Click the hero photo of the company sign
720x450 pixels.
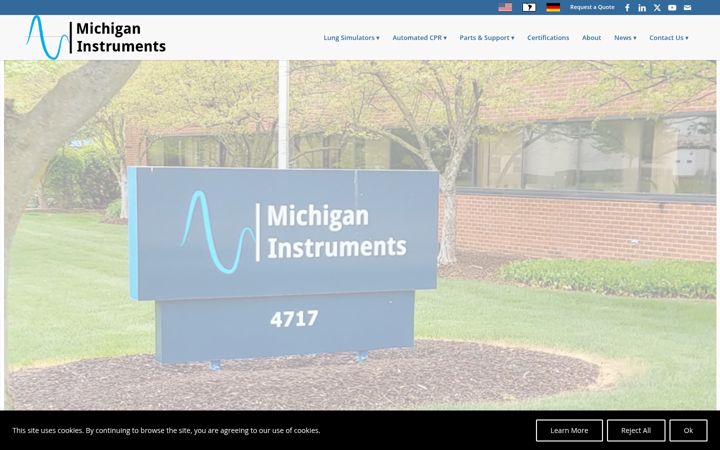[360, 235]
